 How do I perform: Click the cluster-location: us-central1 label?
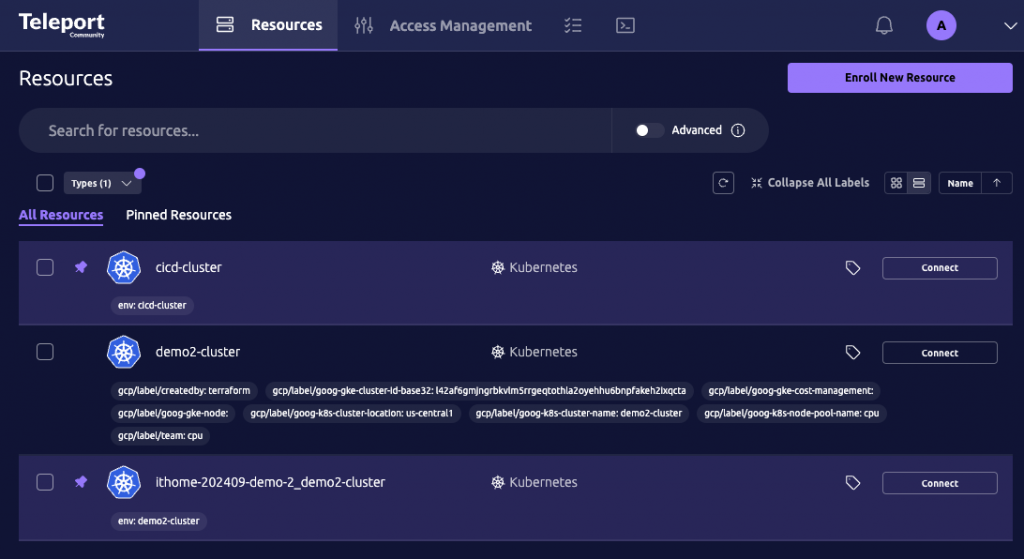(352, 413)
